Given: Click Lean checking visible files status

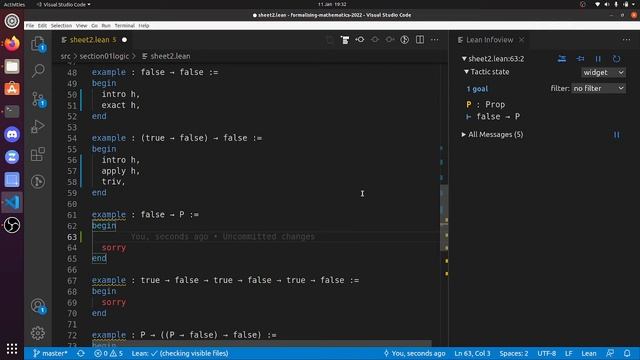Looking at the screenshot, I should 180,353.
